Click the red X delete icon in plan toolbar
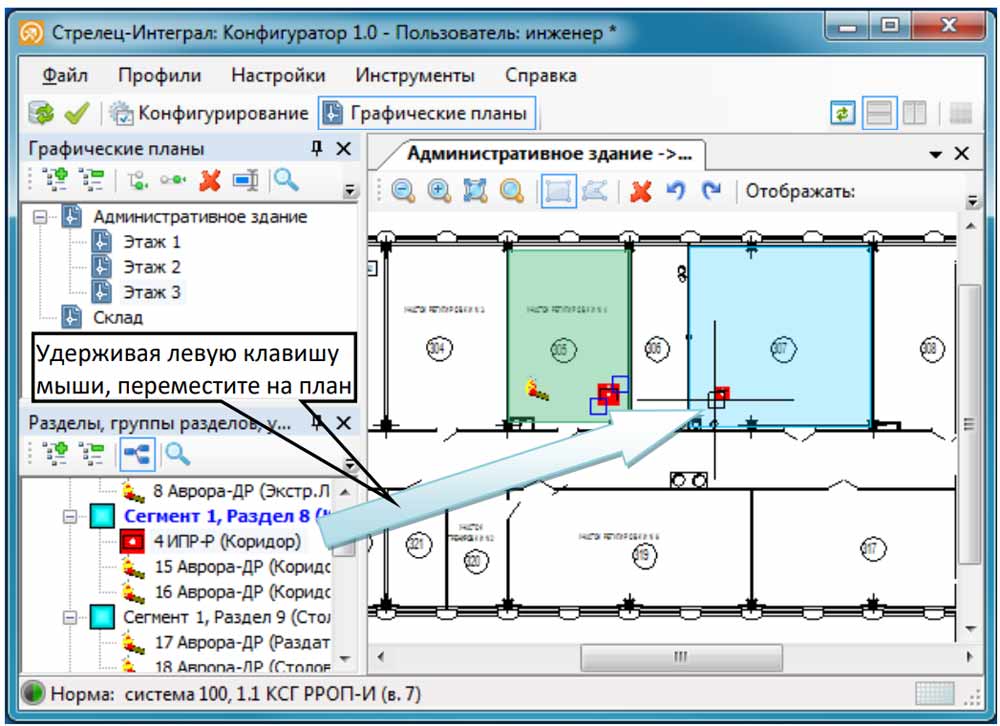This screenshot has width=1000, height=726. (x=640, y=191)
